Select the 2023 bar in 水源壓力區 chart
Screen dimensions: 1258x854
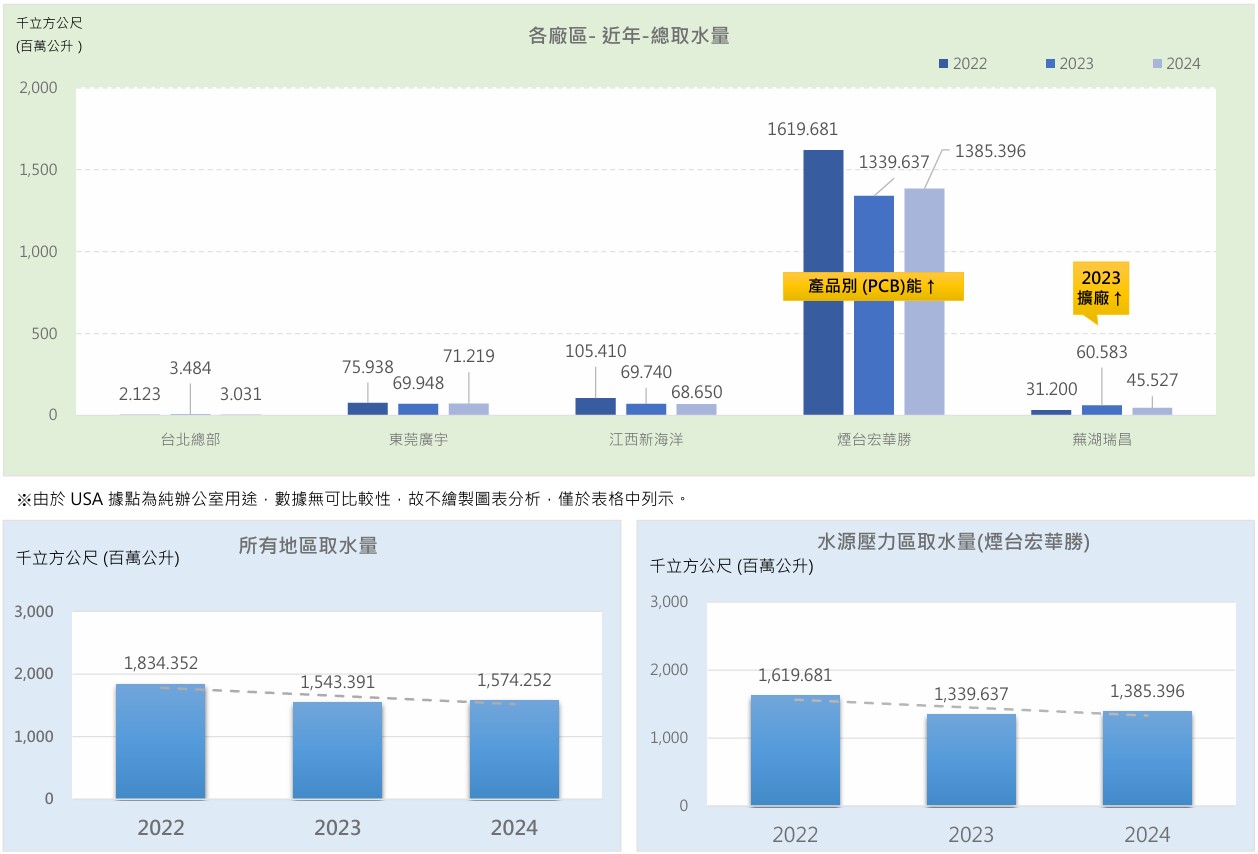(971, 760)
